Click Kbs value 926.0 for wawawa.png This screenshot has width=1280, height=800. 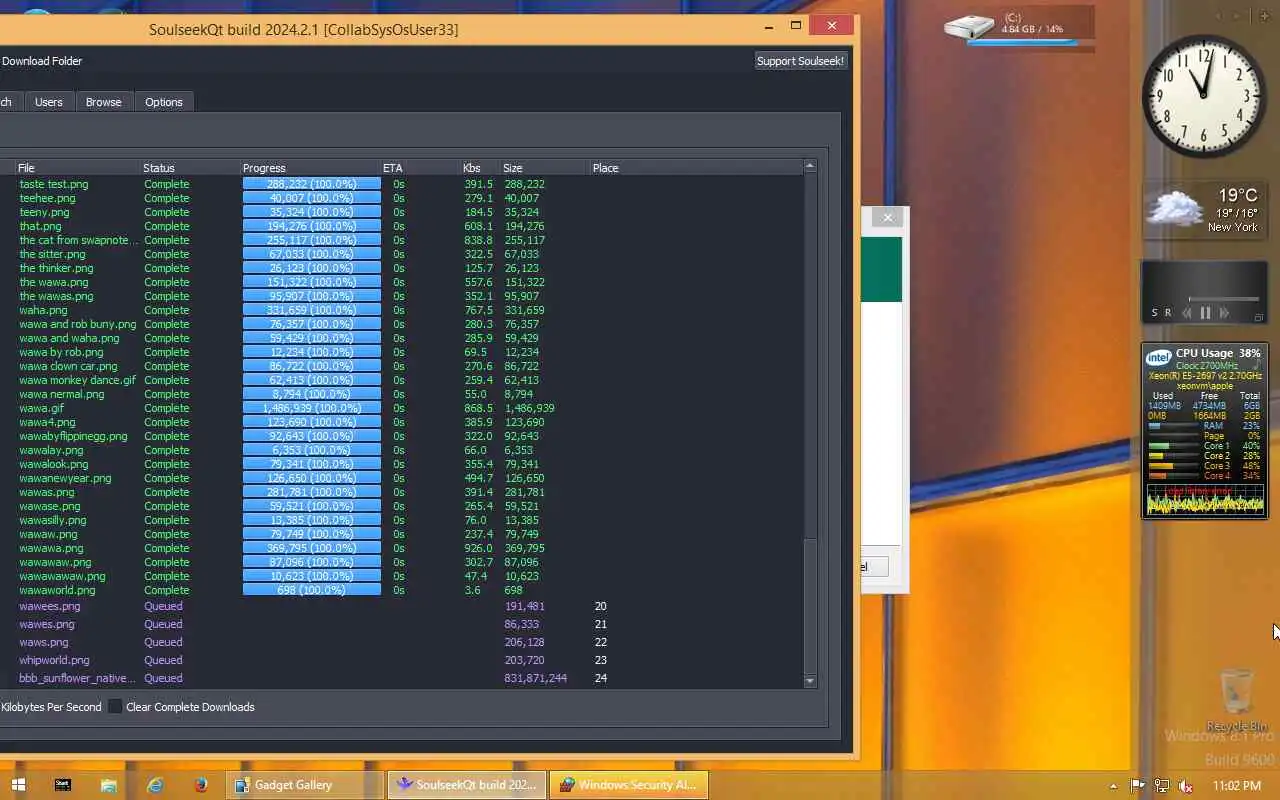479,548
